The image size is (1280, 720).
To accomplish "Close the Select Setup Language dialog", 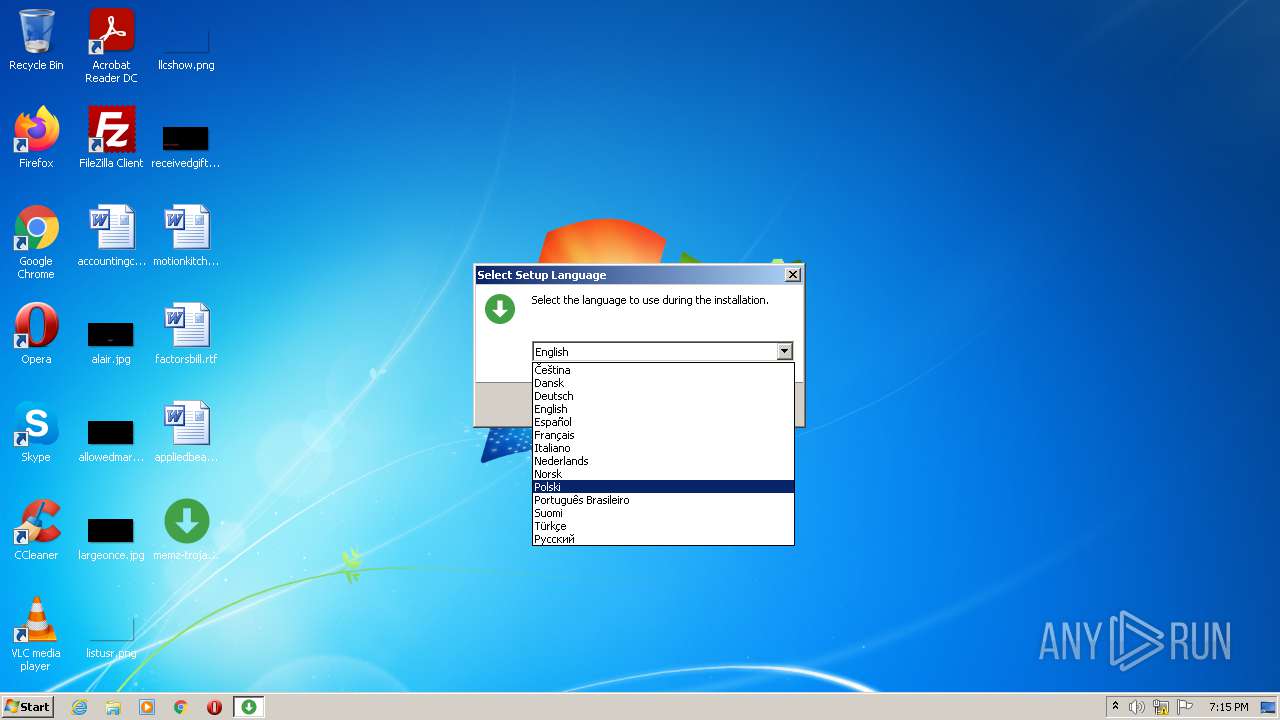I will 793,274.
